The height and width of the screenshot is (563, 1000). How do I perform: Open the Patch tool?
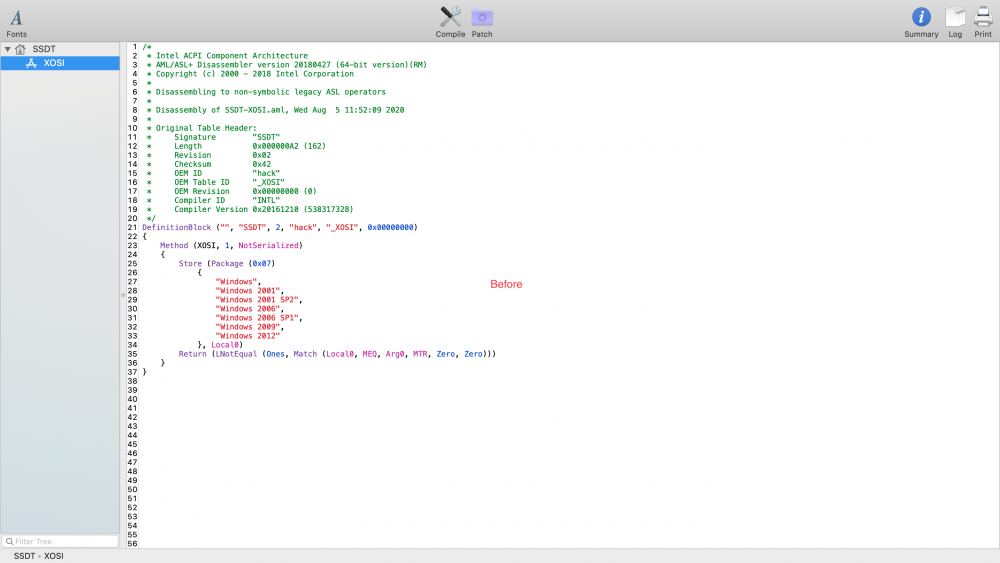483,18
